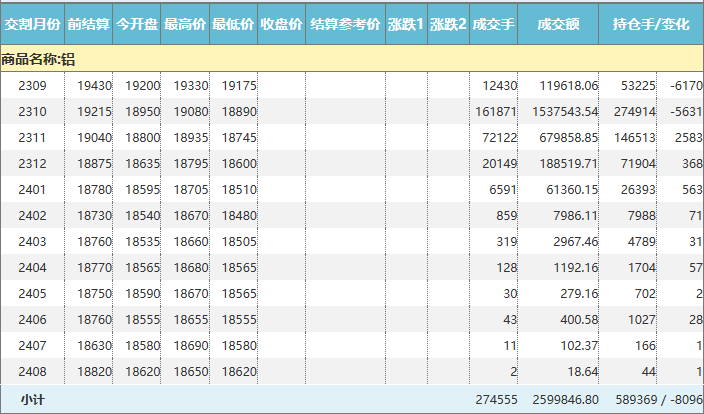Click the 成交额 column header
Image resolution: width=704 pixels, height=414 pixels.
tap(558, 23)
